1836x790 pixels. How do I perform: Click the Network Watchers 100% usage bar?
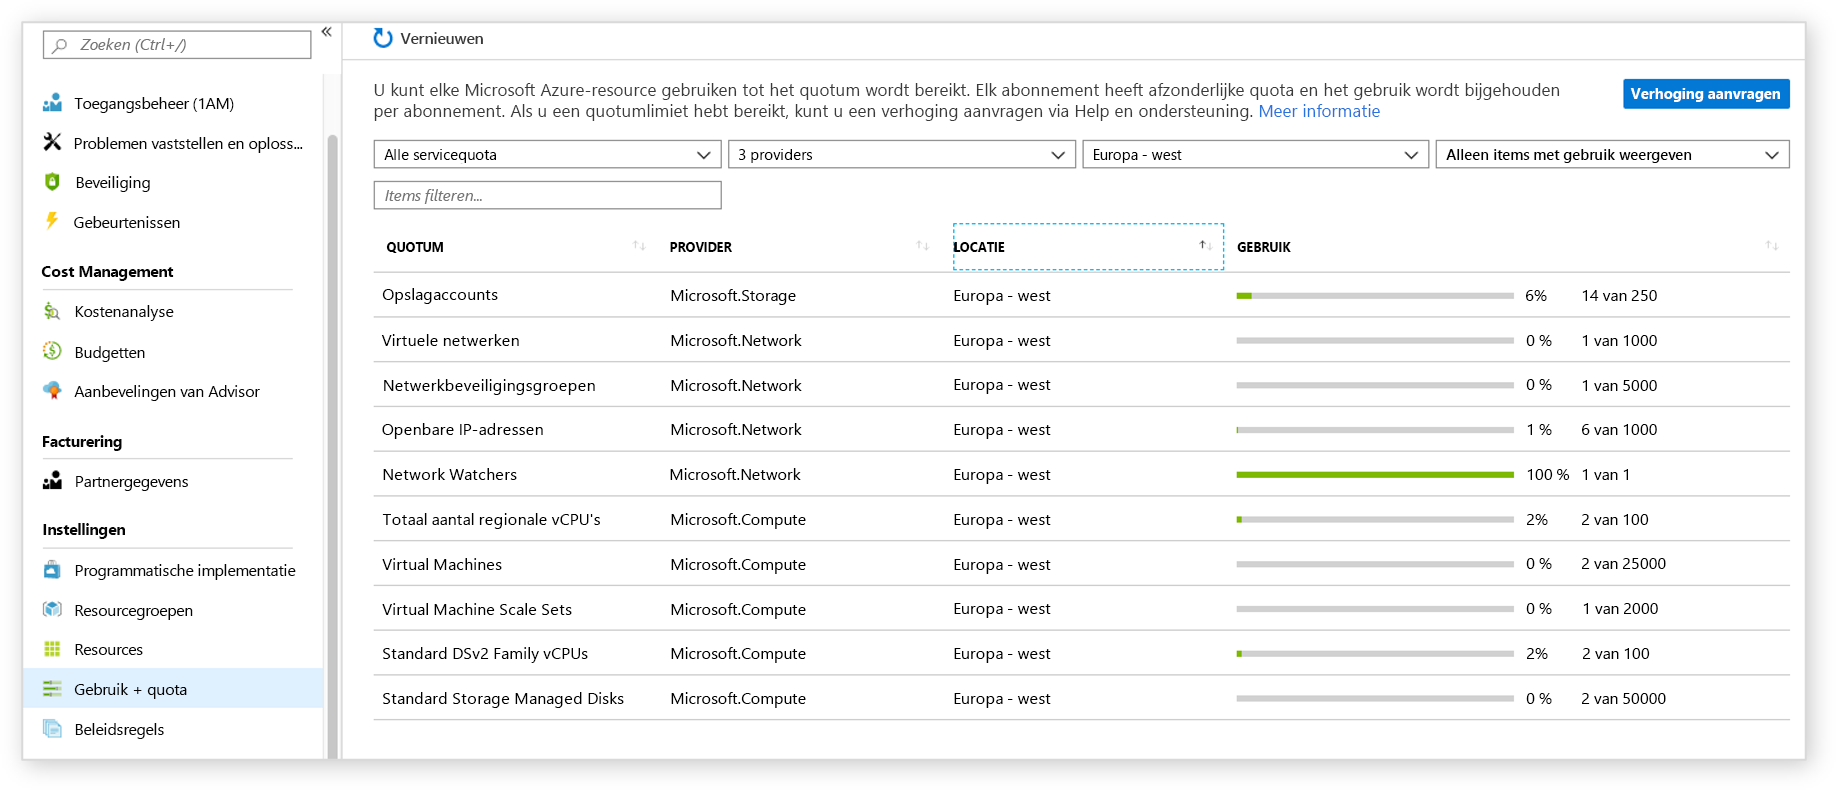(1374, 475)
